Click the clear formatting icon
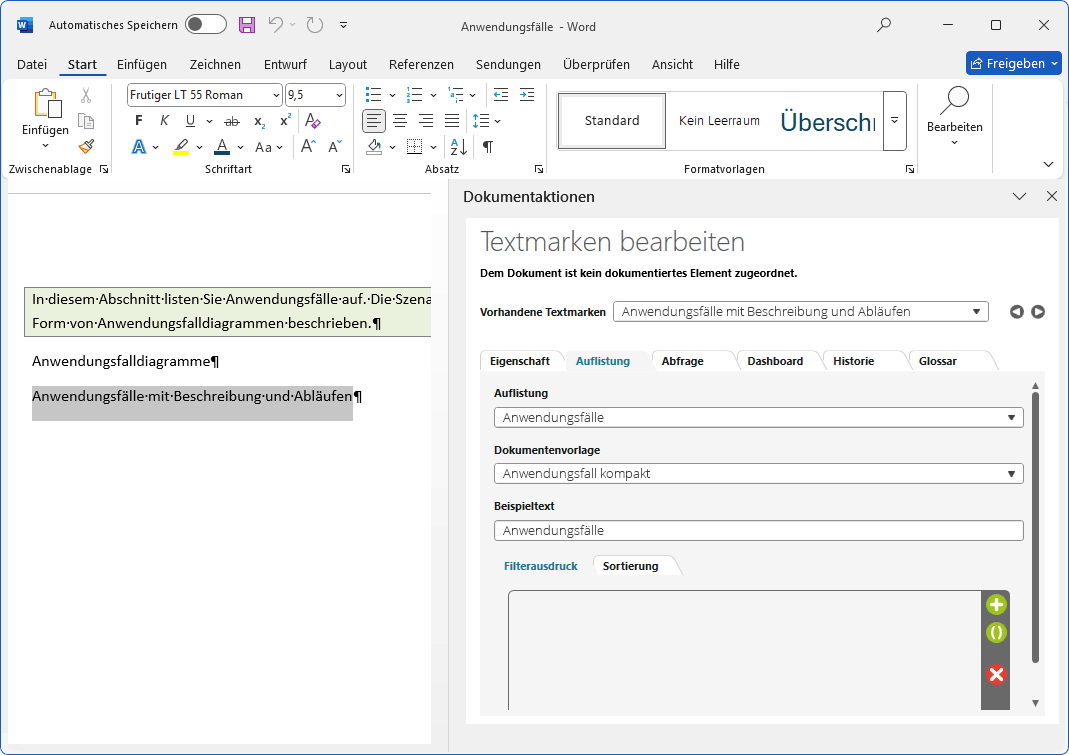 (312, 121)
